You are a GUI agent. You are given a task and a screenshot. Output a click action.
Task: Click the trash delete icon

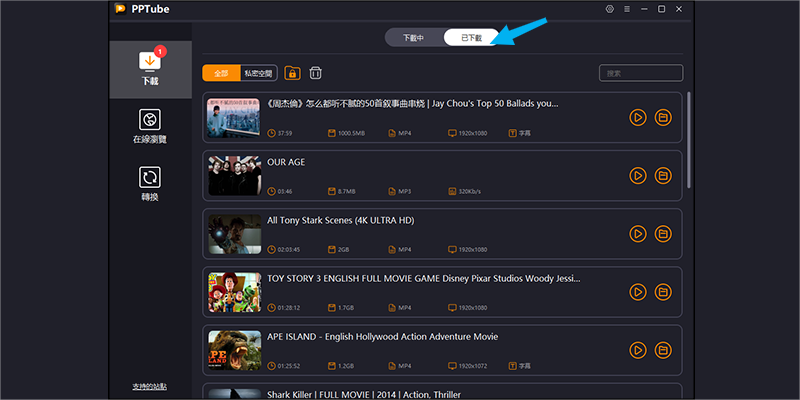coord(315,73)
